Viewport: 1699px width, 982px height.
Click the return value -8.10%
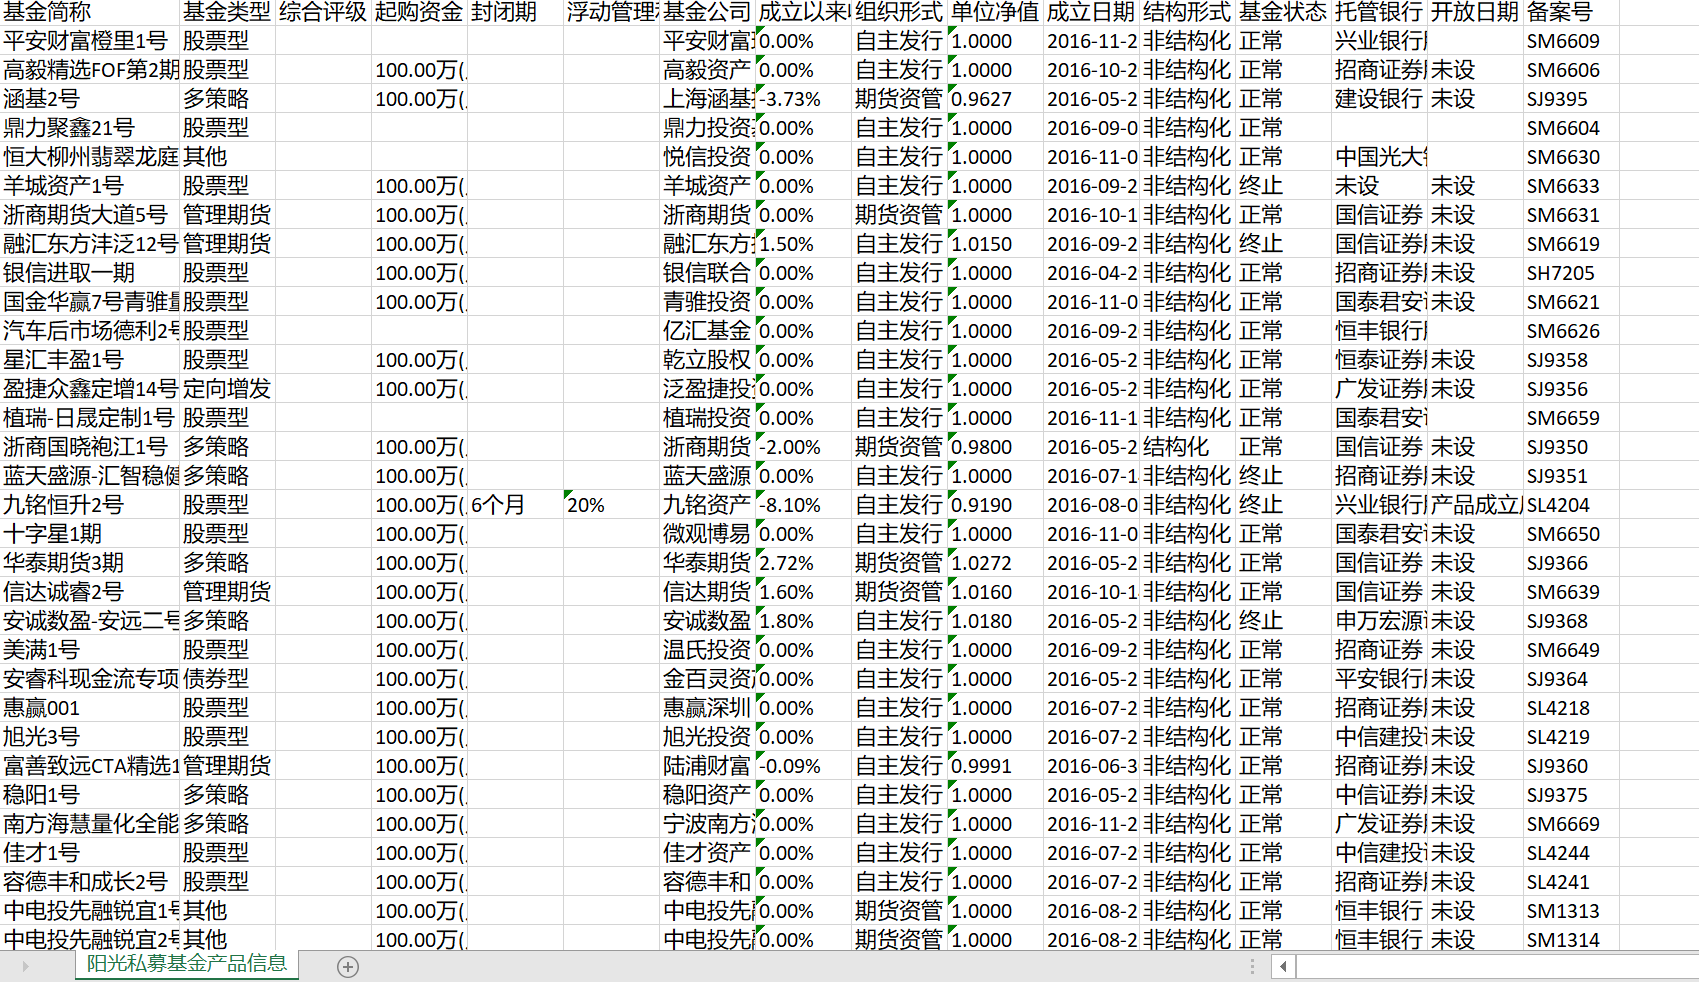(x=790, y=505)
